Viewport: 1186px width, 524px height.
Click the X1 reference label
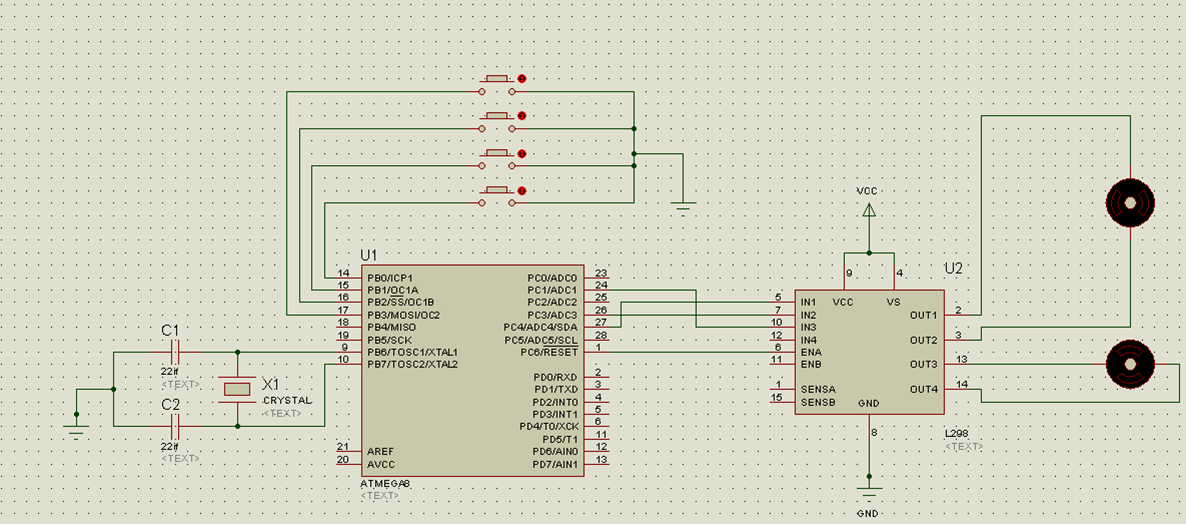[x=271, y=383]
